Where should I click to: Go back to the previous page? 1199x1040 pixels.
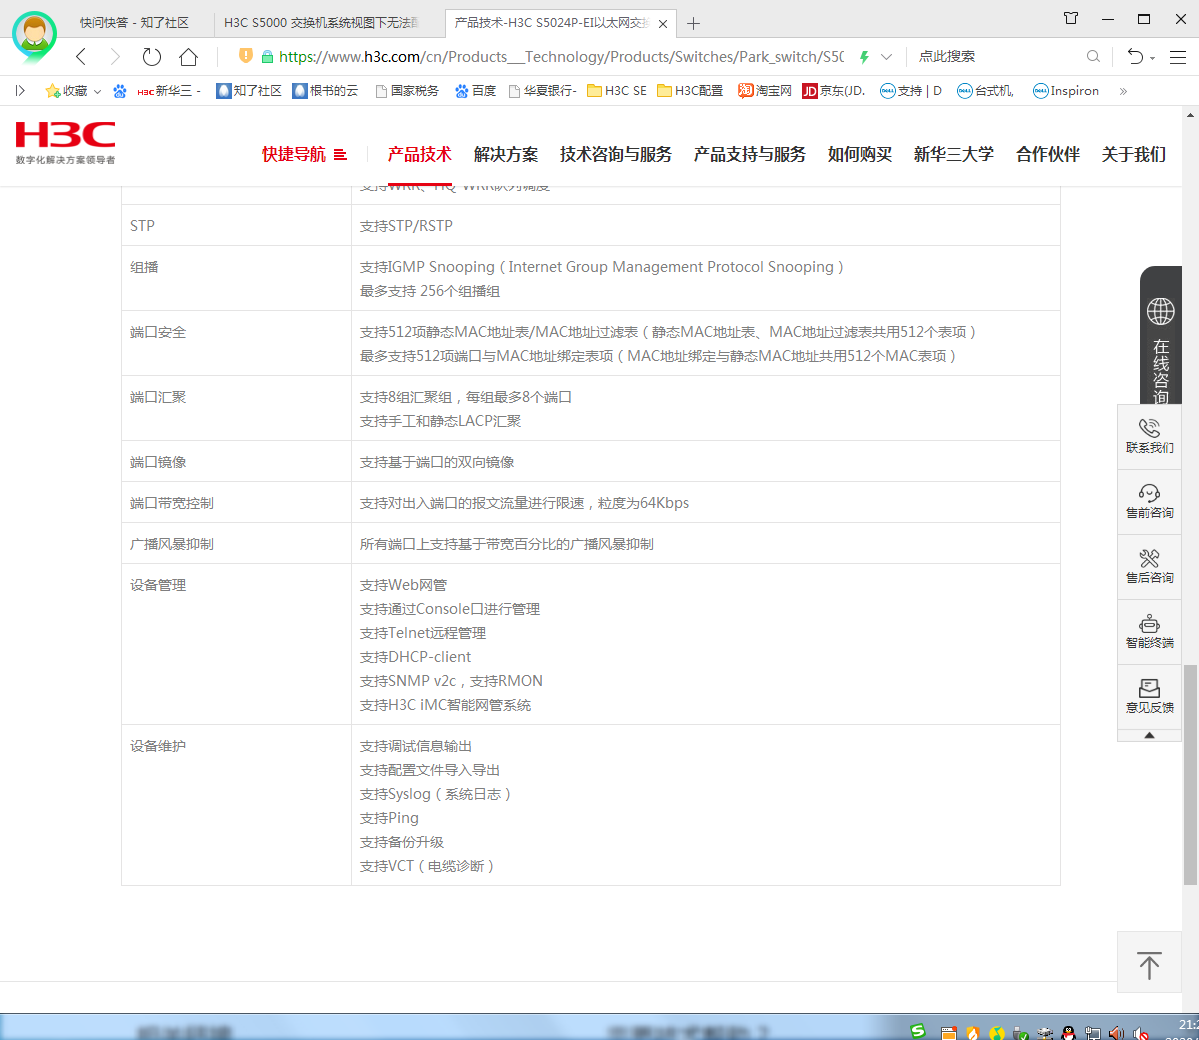tap(81, 57)
